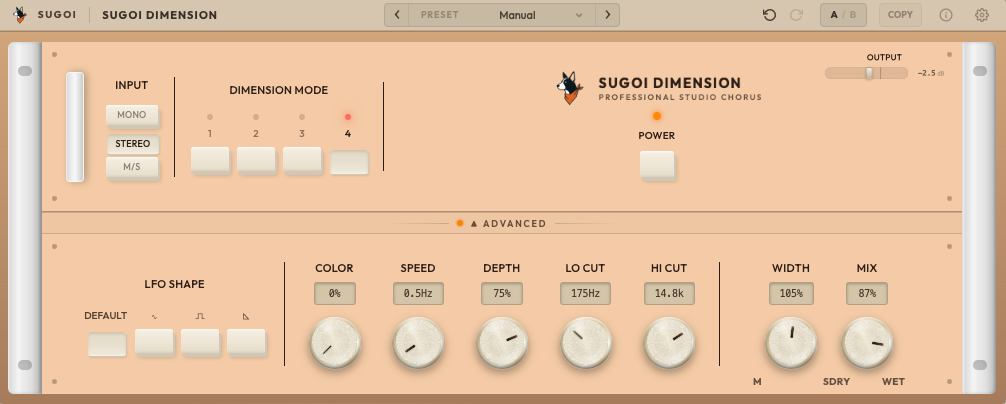Toggle the Power button
Viewport: 1006px width, 404px height.
pos(657,165)
